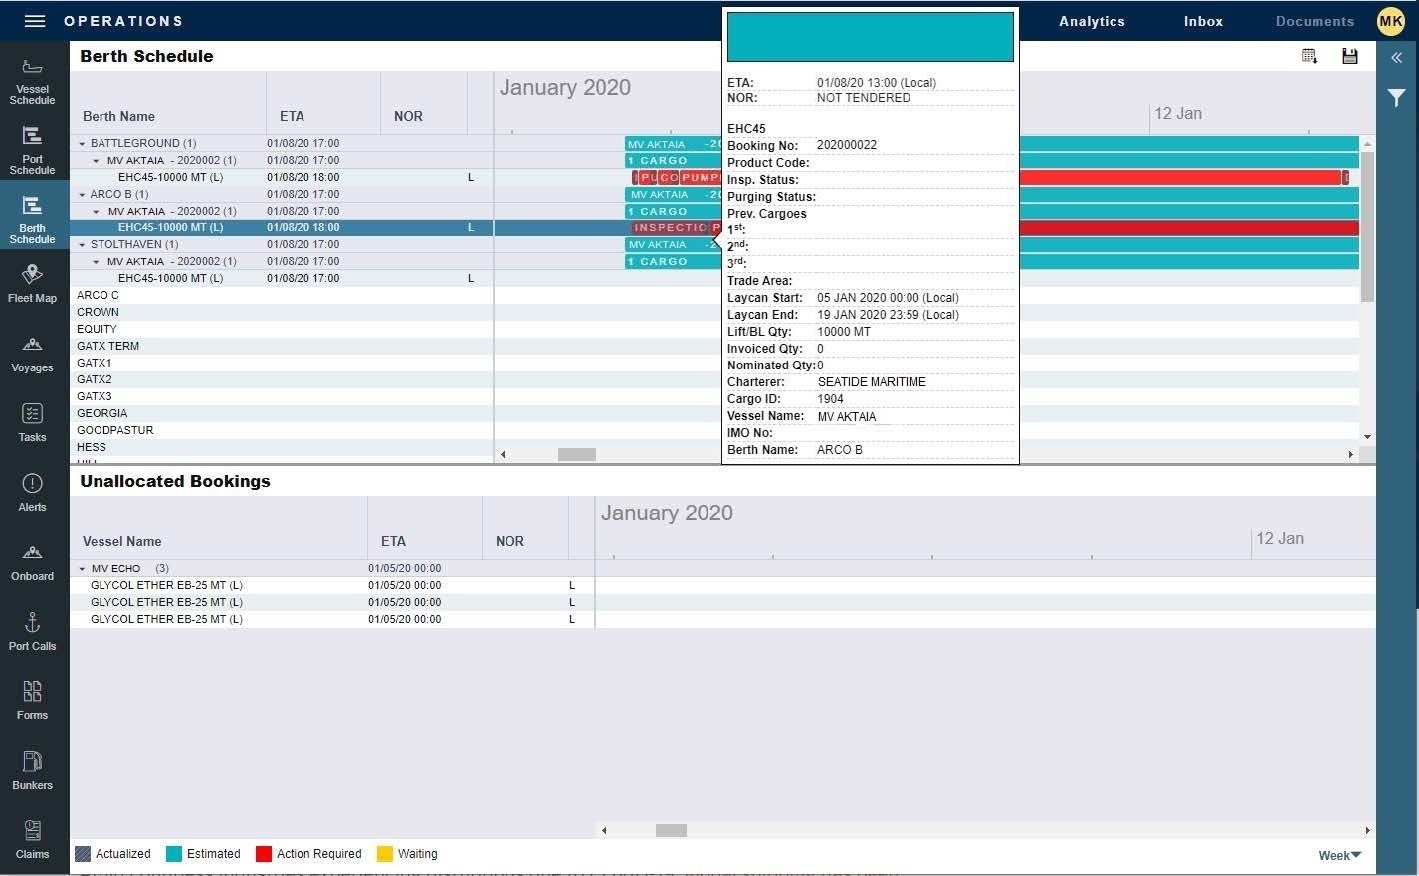View Alerts from the sidebar

[x=32, y=491]
